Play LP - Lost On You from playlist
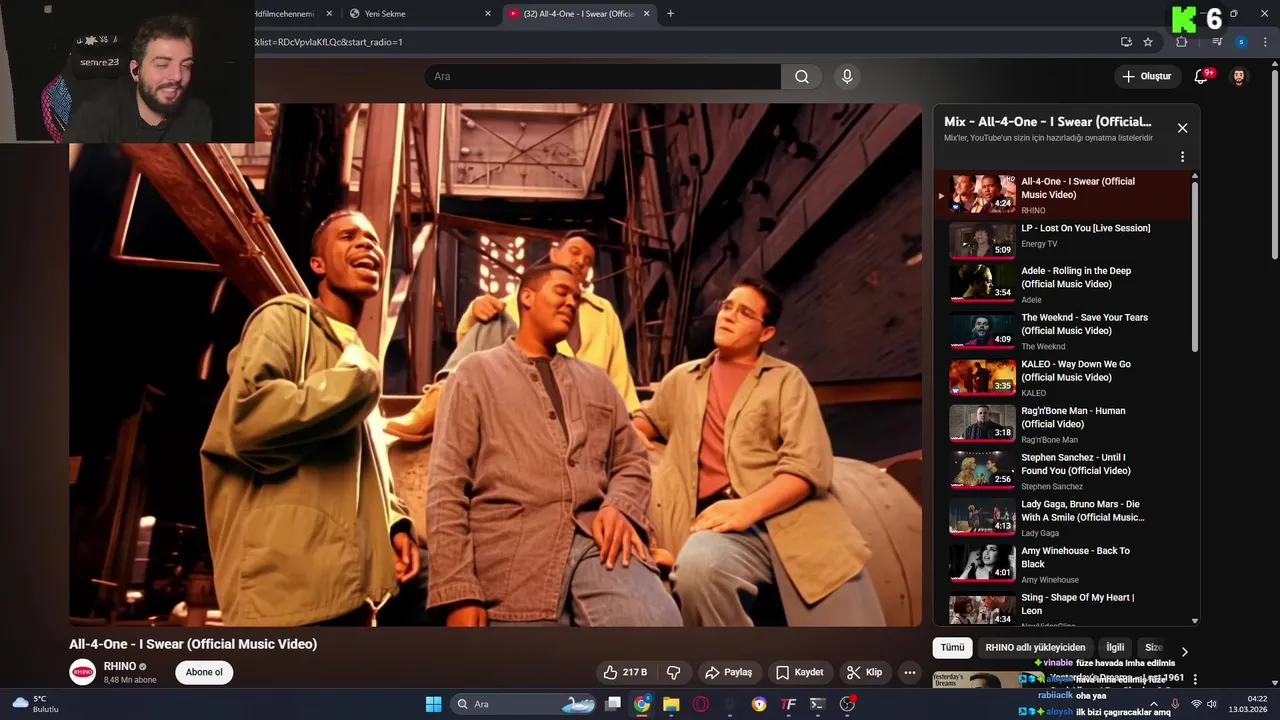The height and width of the screenshot is (720, 1280). coord(1064,239)
